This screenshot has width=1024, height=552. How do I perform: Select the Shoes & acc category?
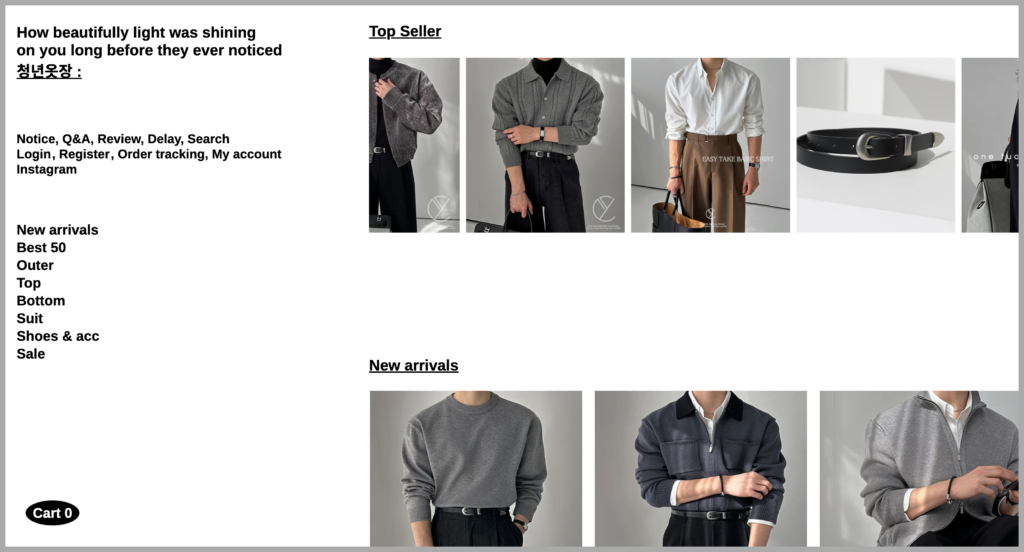pos(57,336)
